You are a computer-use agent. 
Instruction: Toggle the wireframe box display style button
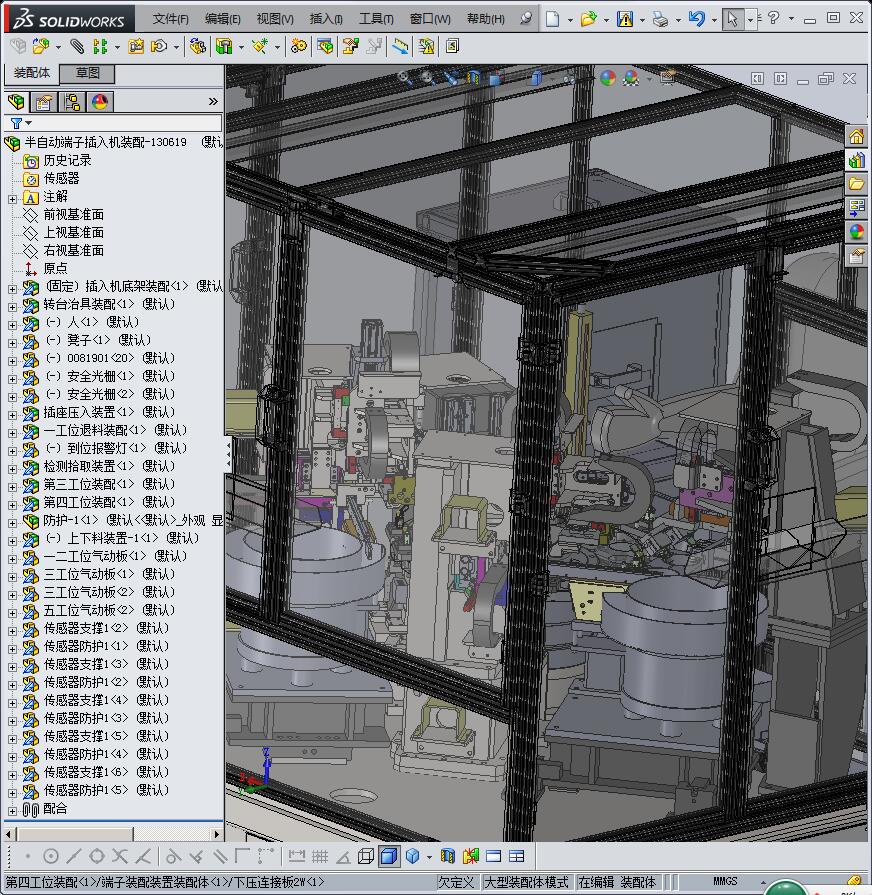coord(366,856)
